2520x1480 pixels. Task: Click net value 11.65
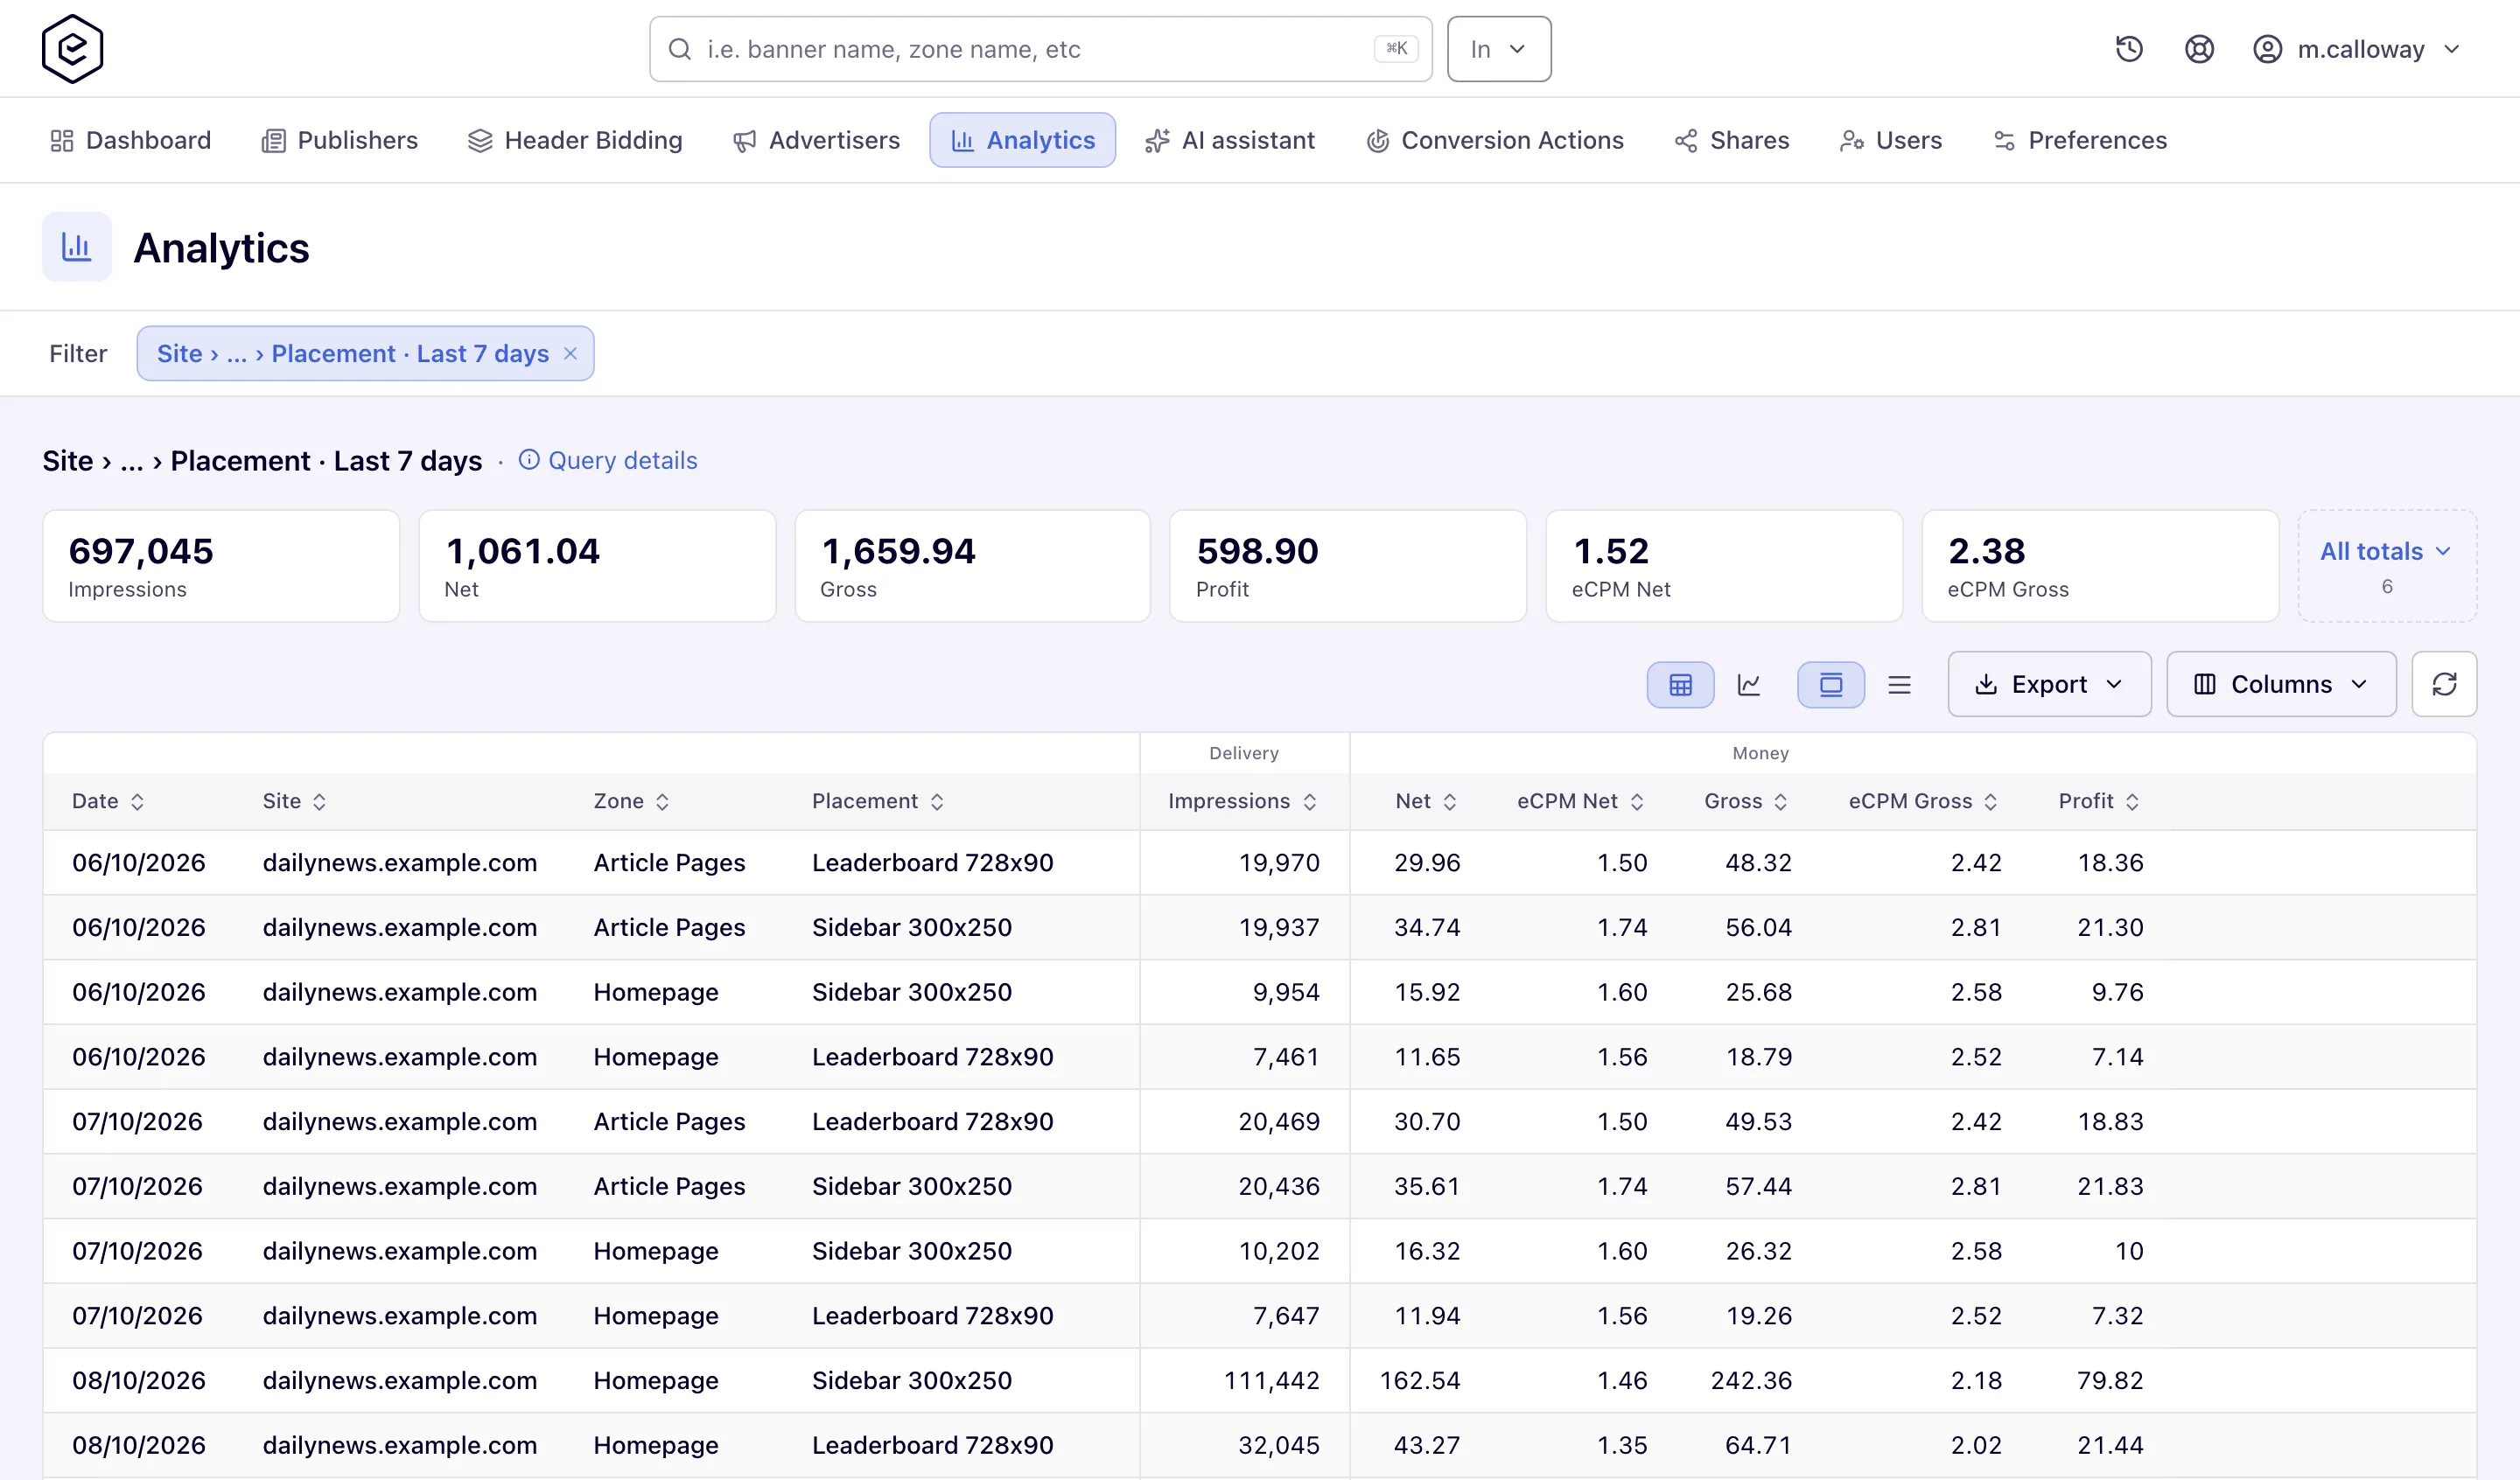[1427, 1057]
